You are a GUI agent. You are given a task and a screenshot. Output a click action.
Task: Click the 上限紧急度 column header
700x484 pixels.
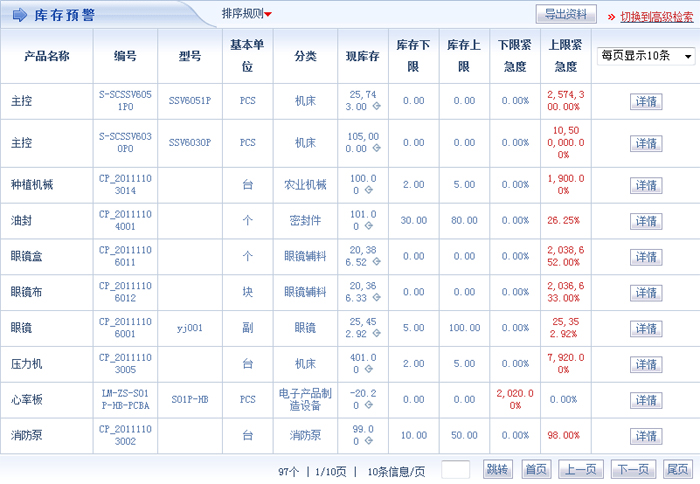point(566,56)
